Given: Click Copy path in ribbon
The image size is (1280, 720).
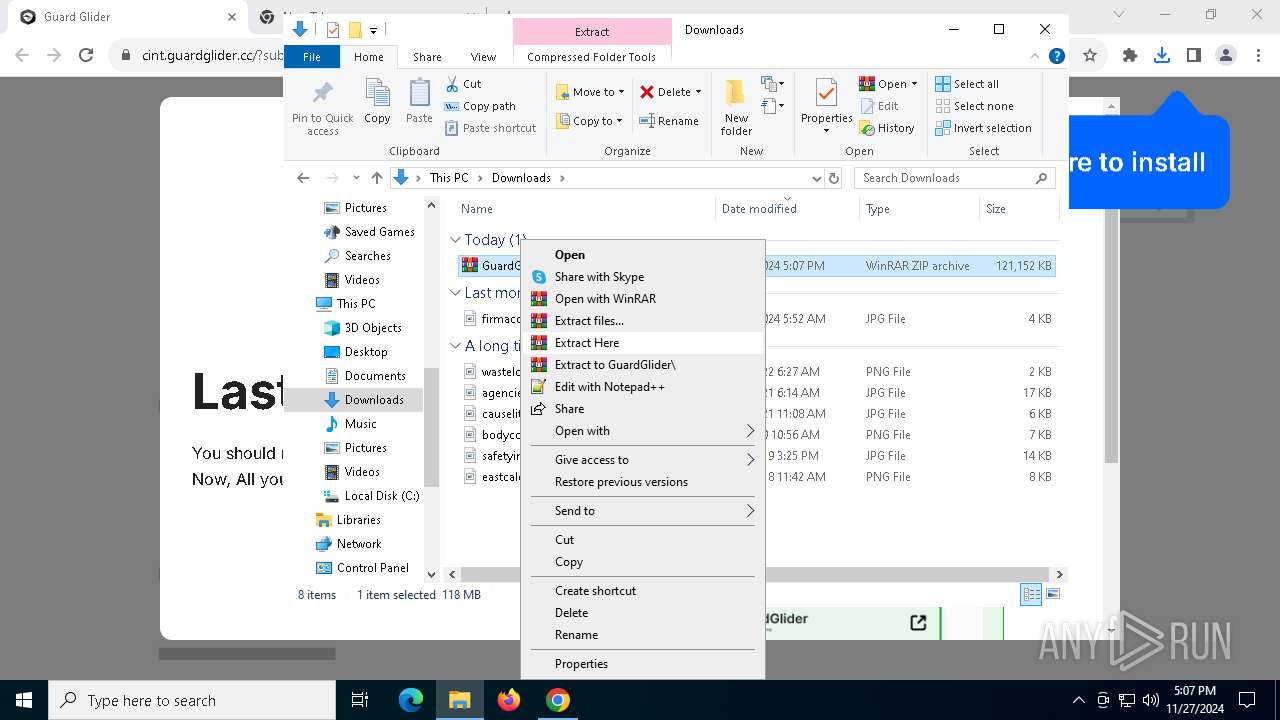Looking at the screenshot, I should point(480,106).
